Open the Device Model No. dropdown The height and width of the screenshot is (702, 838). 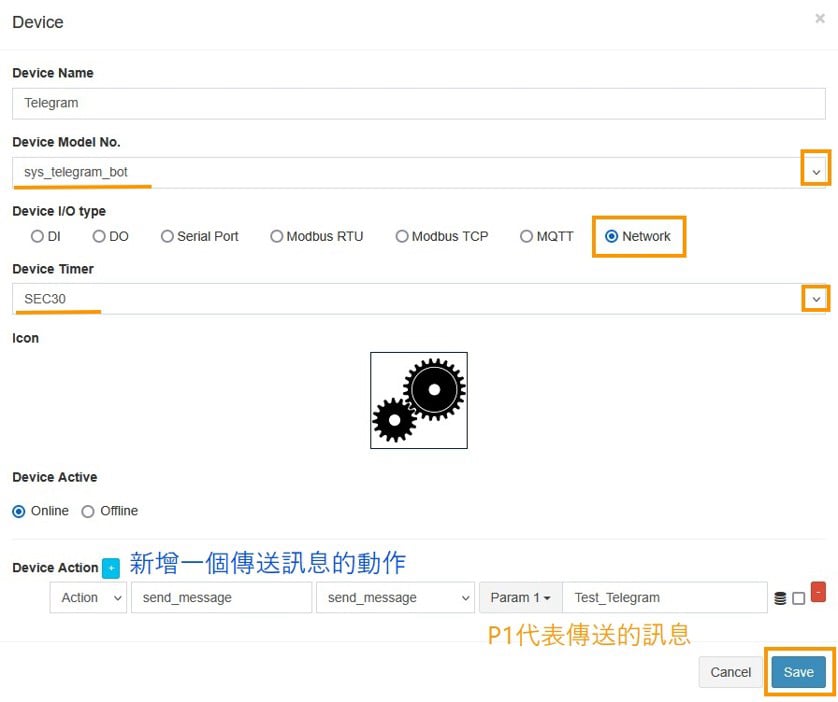[816, 172]
